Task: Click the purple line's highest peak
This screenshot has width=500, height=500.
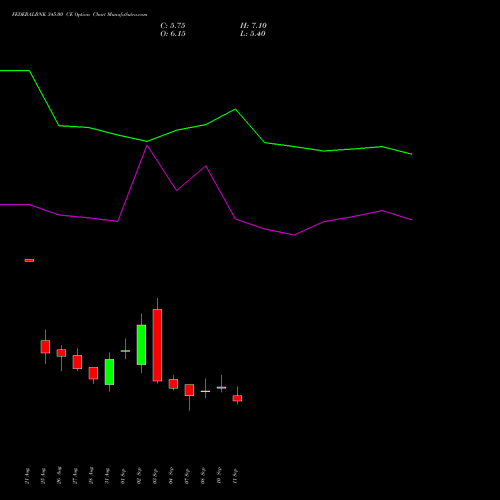Action: (147, 146)
